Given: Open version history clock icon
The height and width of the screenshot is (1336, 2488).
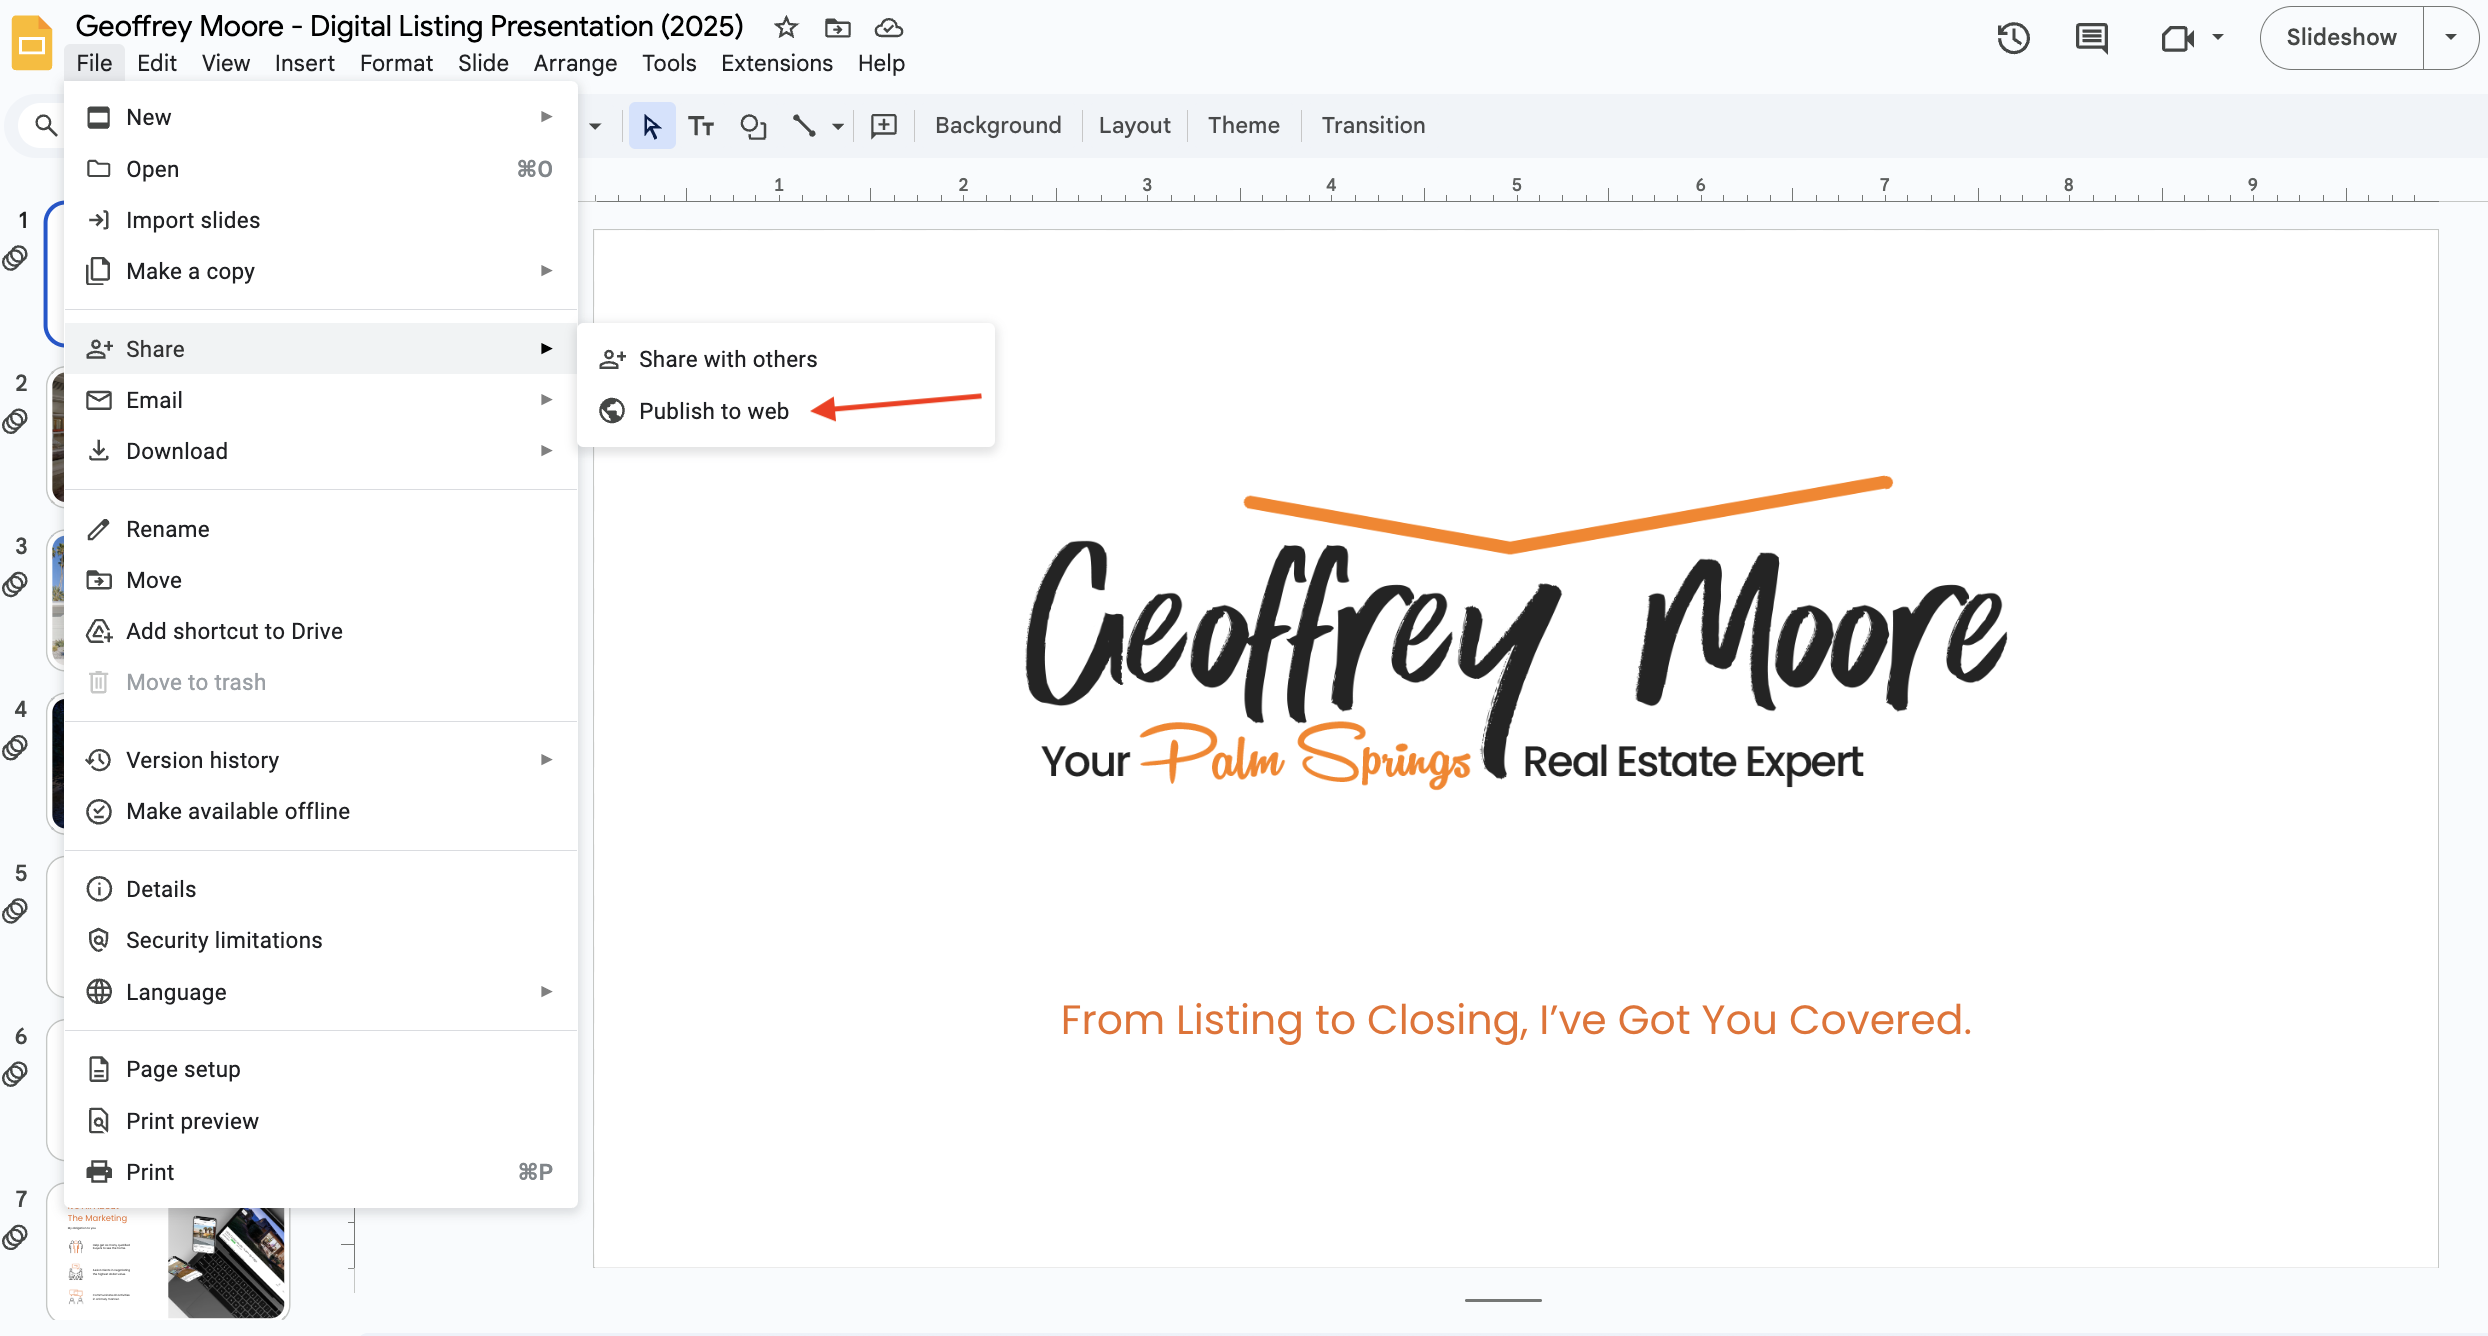Looking at the screenshot, I should click(x=2013, y=38).
